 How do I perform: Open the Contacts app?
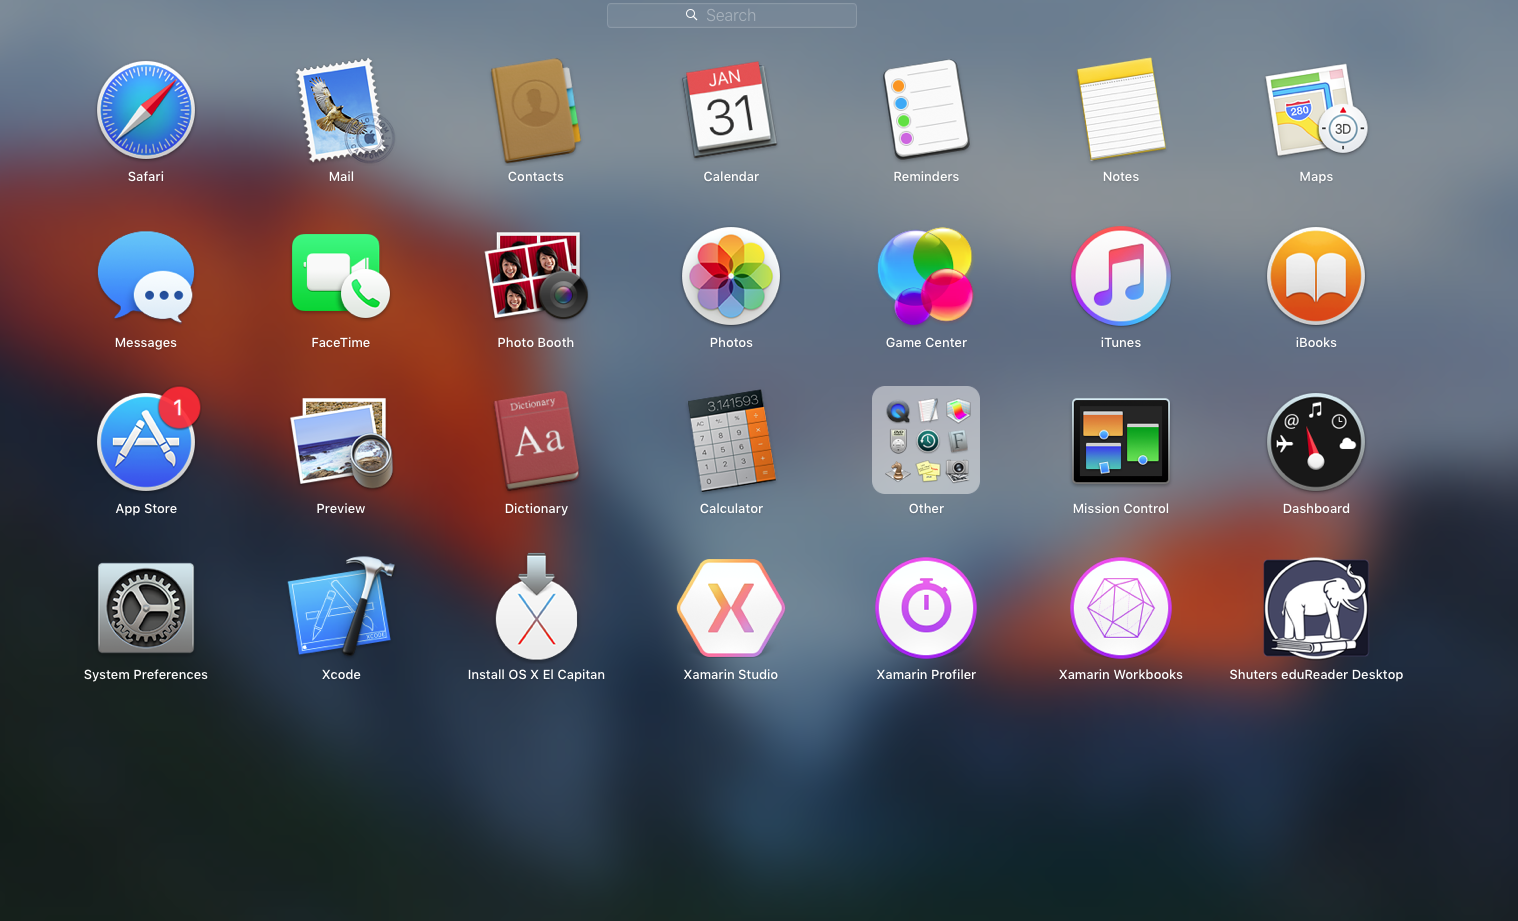tap(536, 110)
